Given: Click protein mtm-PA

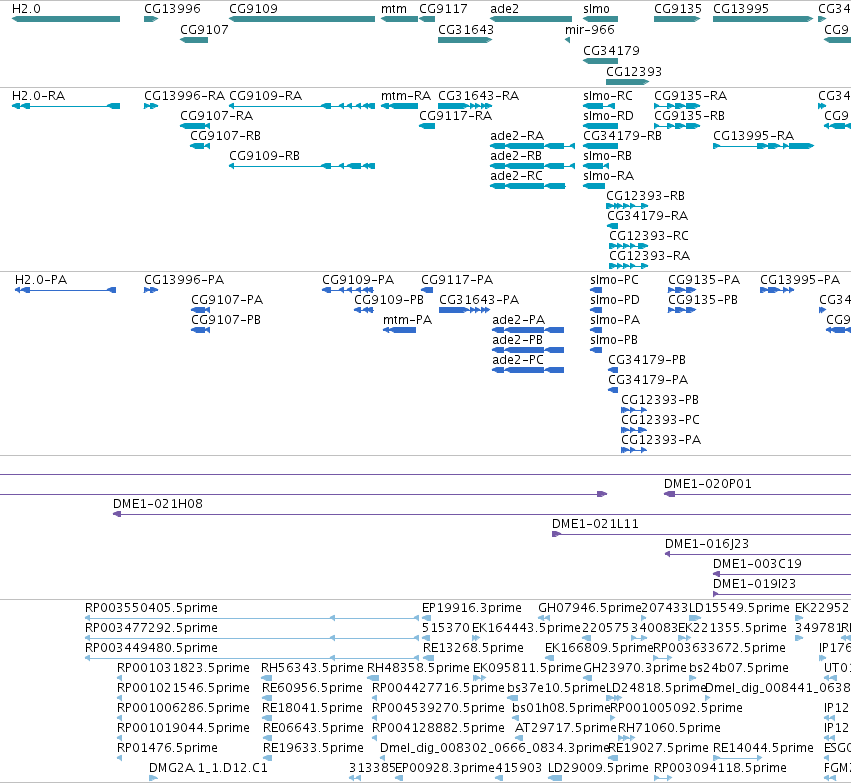Looking at the screenshot, I should tap(399, 330).
